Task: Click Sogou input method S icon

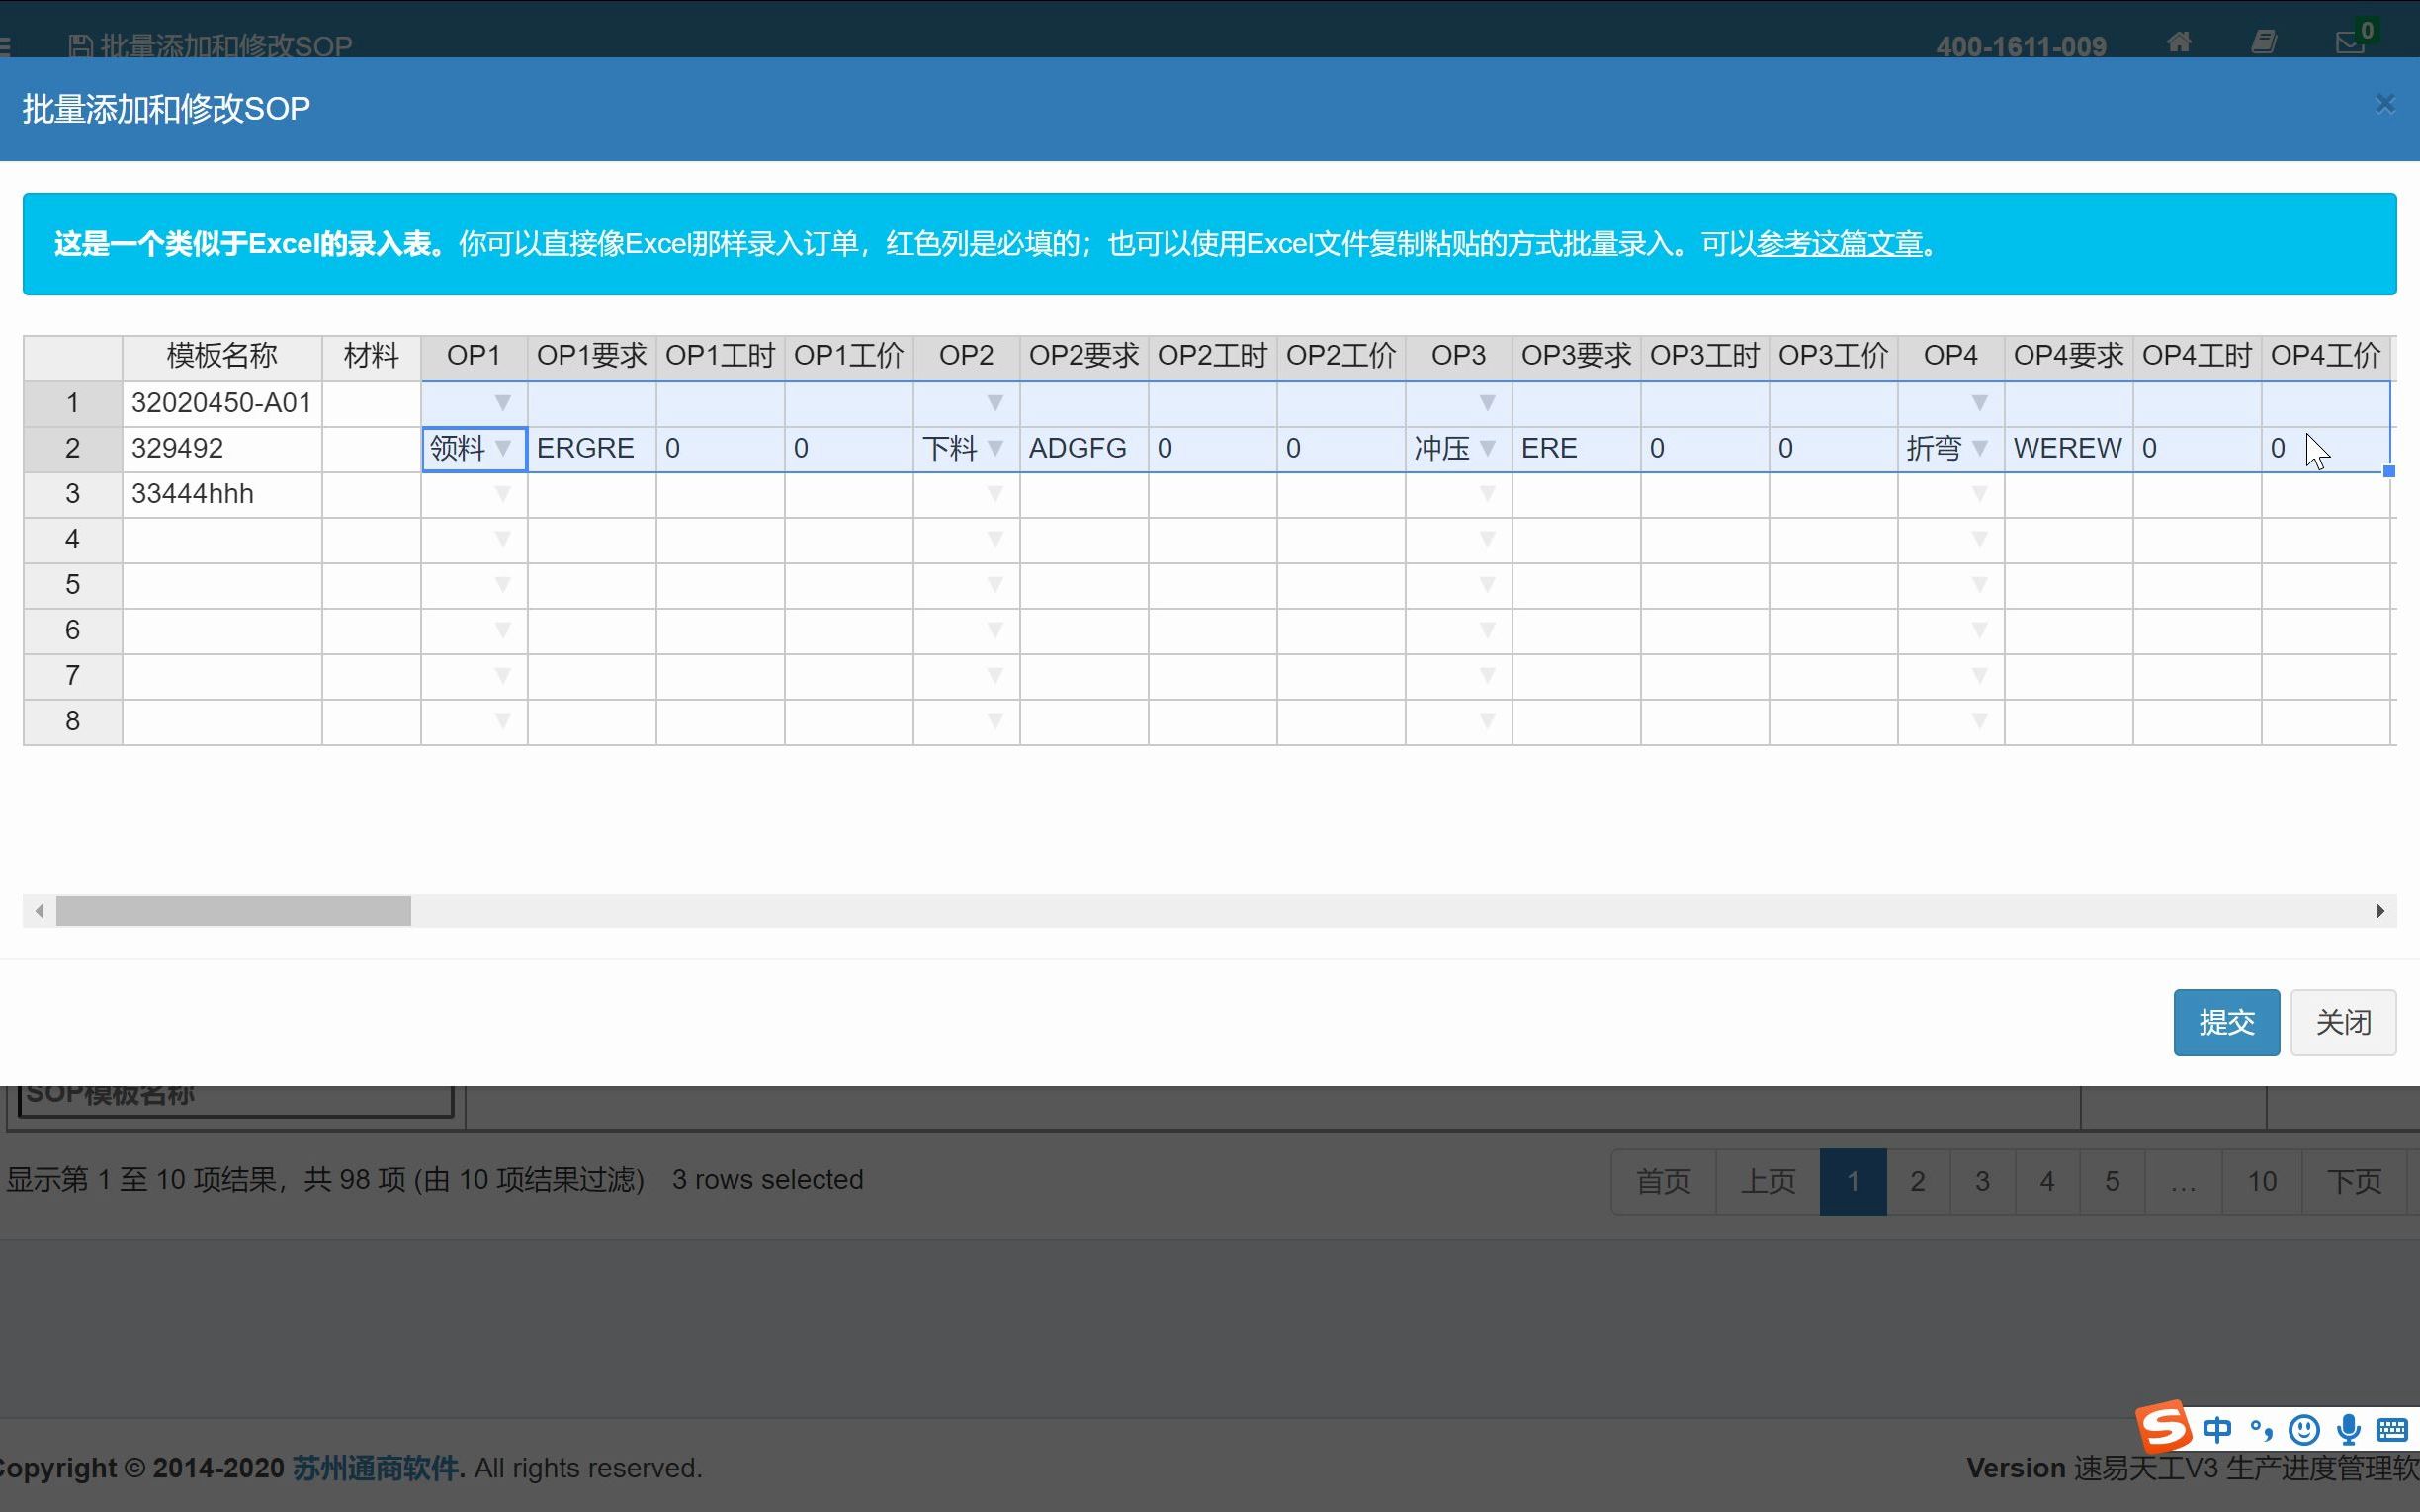Action: click(2164, 1427)
